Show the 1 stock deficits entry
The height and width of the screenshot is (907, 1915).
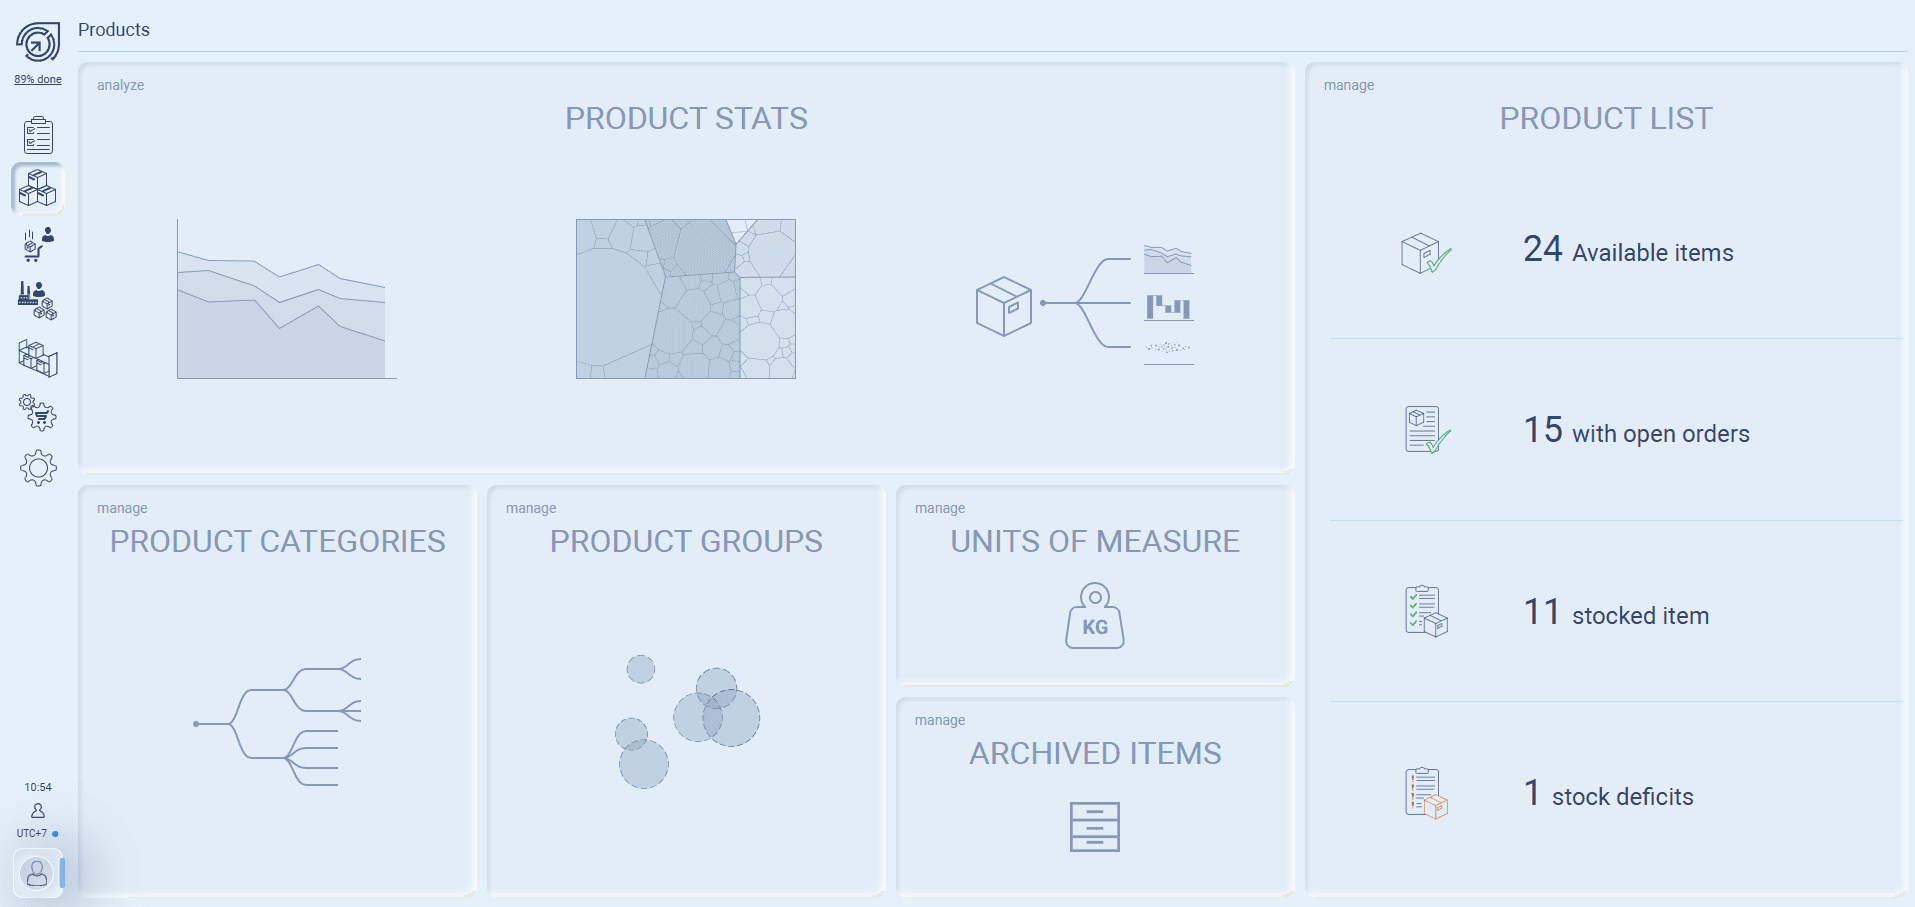pyautogui.click(x=1607, y=795)
